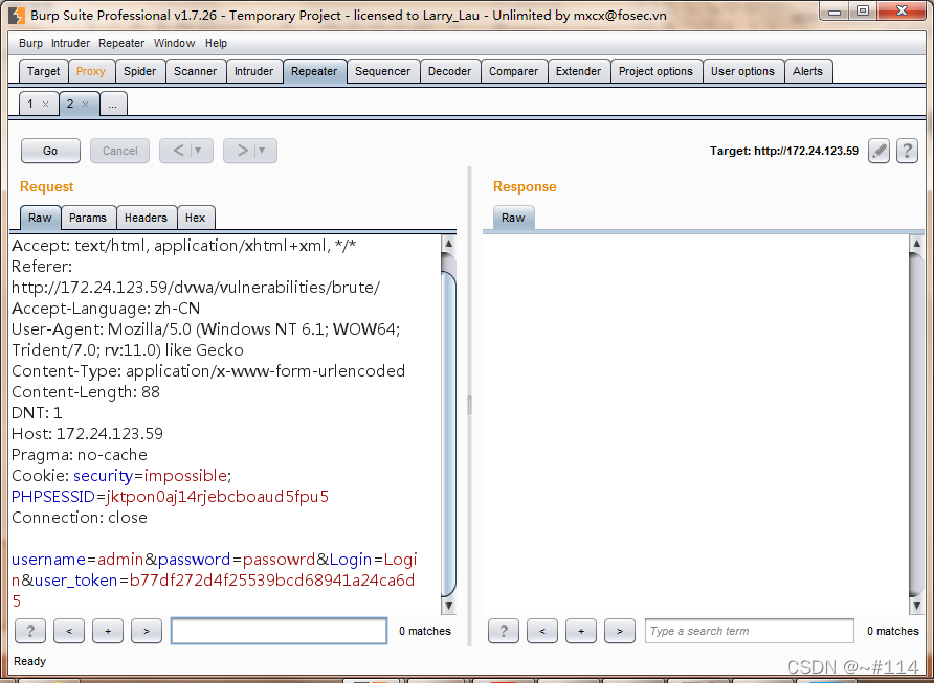
Task: Click the Content-Length: 88 header line
Action: click(86, 392)
